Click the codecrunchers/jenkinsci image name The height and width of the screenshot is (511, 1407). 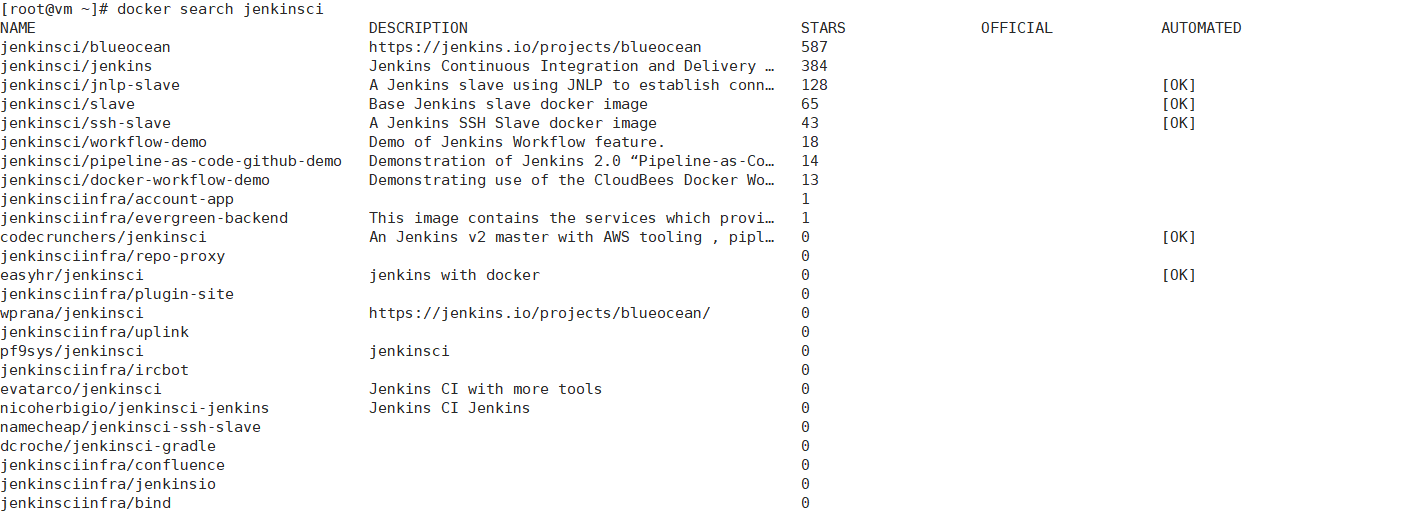pyautogui.click(x=103, y=237)
